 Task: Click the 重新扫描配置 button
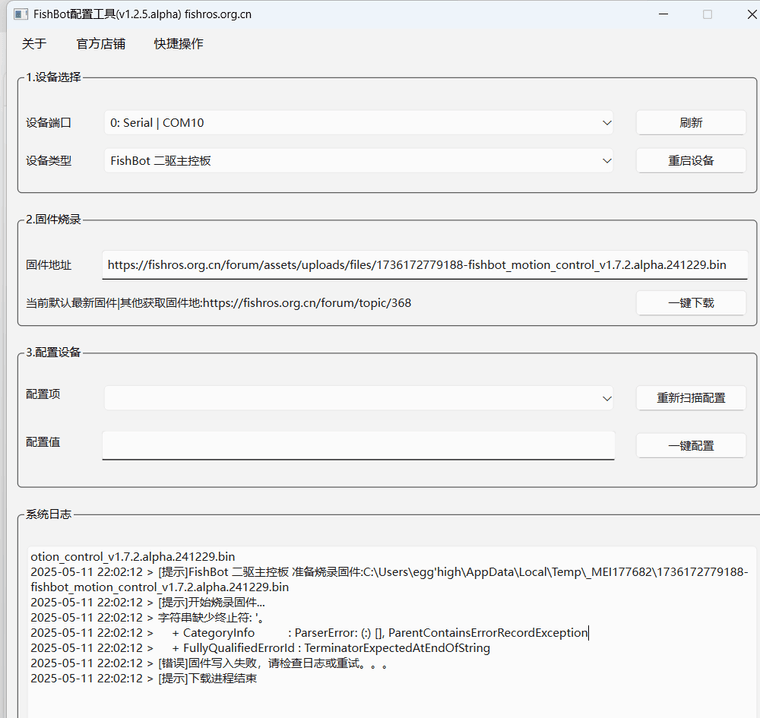[x=691, y=398]
